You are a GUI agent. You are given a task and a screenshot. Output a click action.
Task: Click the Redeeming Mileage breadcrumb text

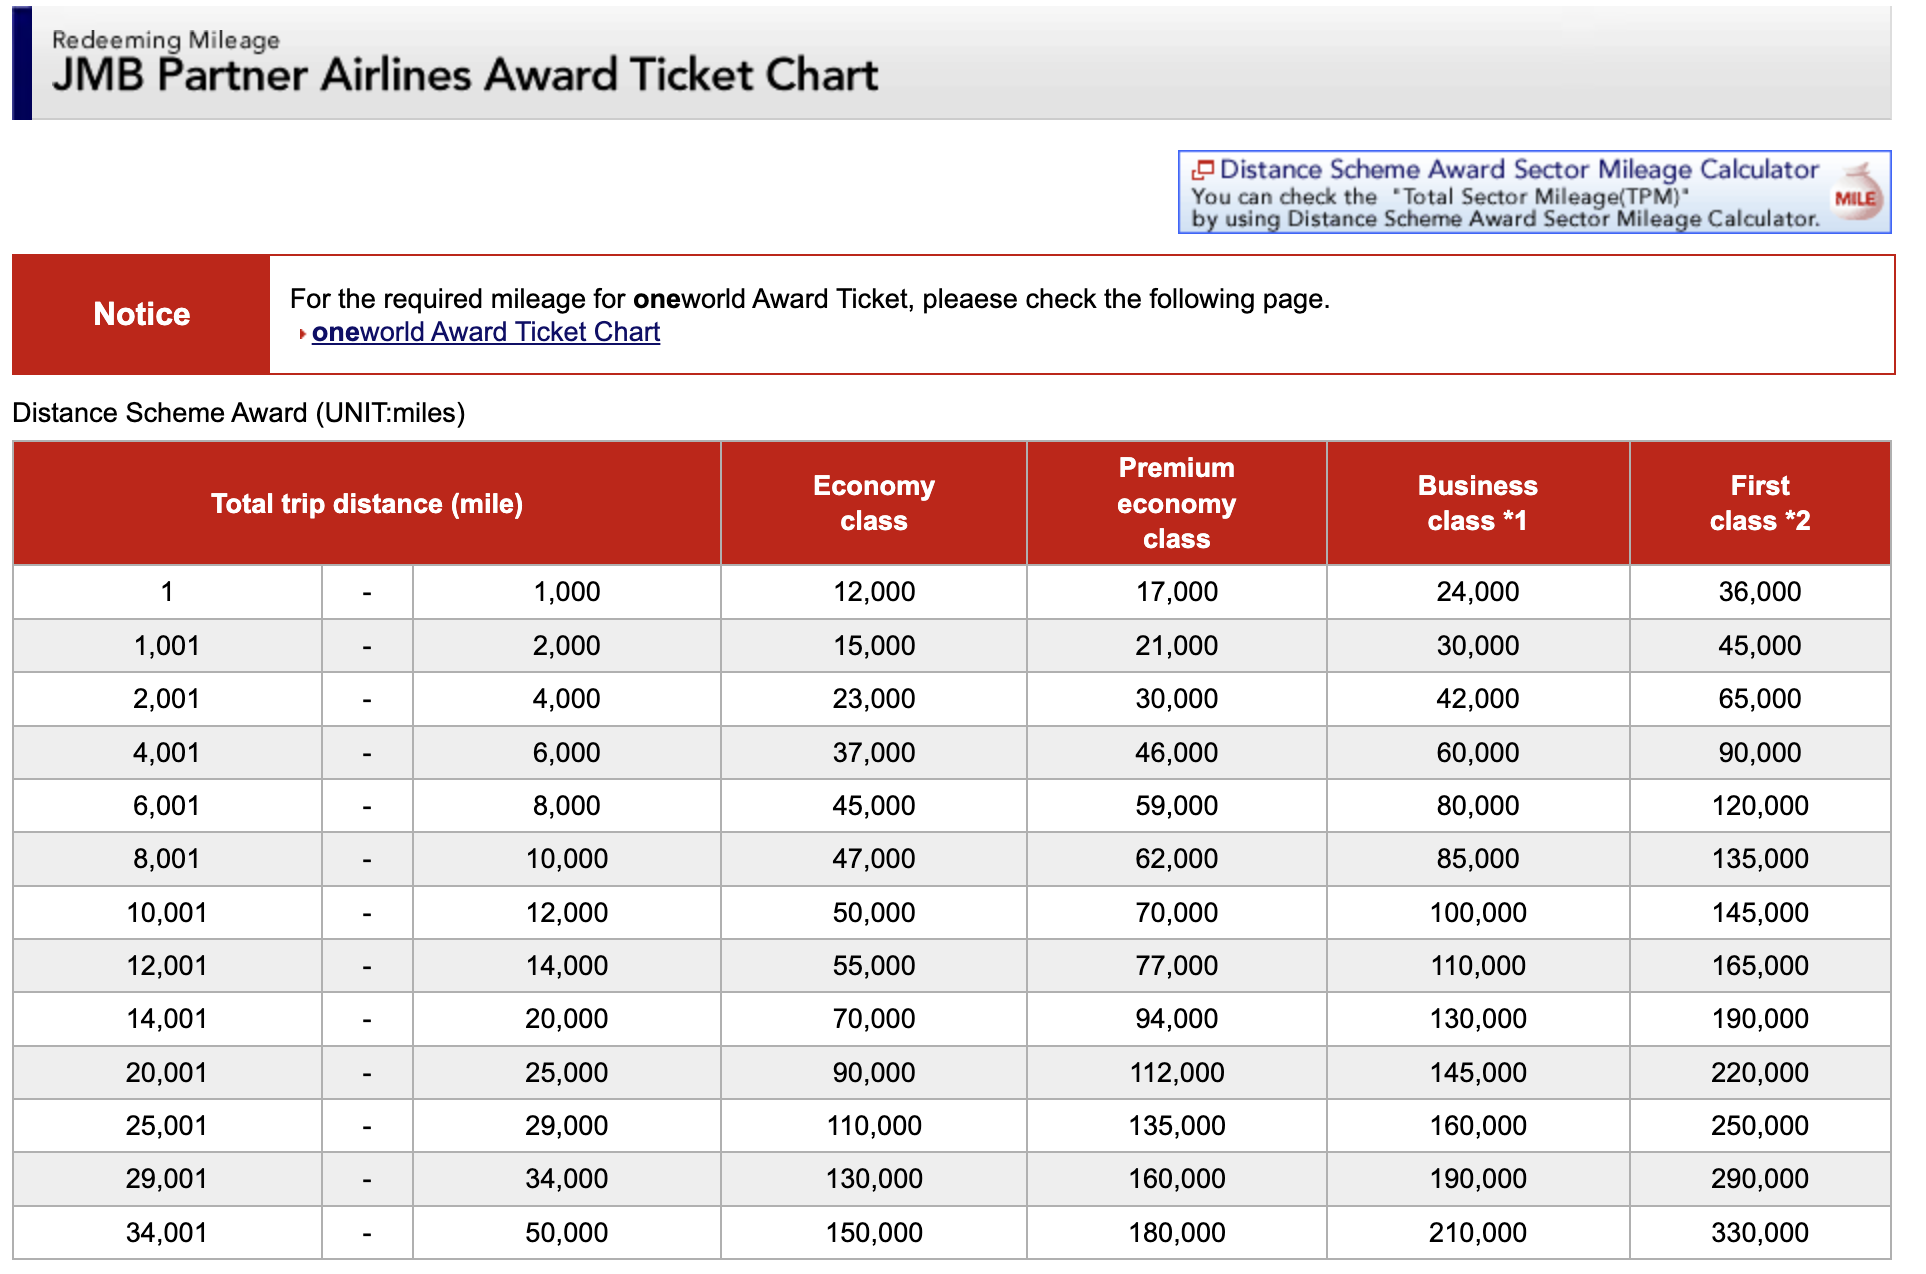point(166,40)
